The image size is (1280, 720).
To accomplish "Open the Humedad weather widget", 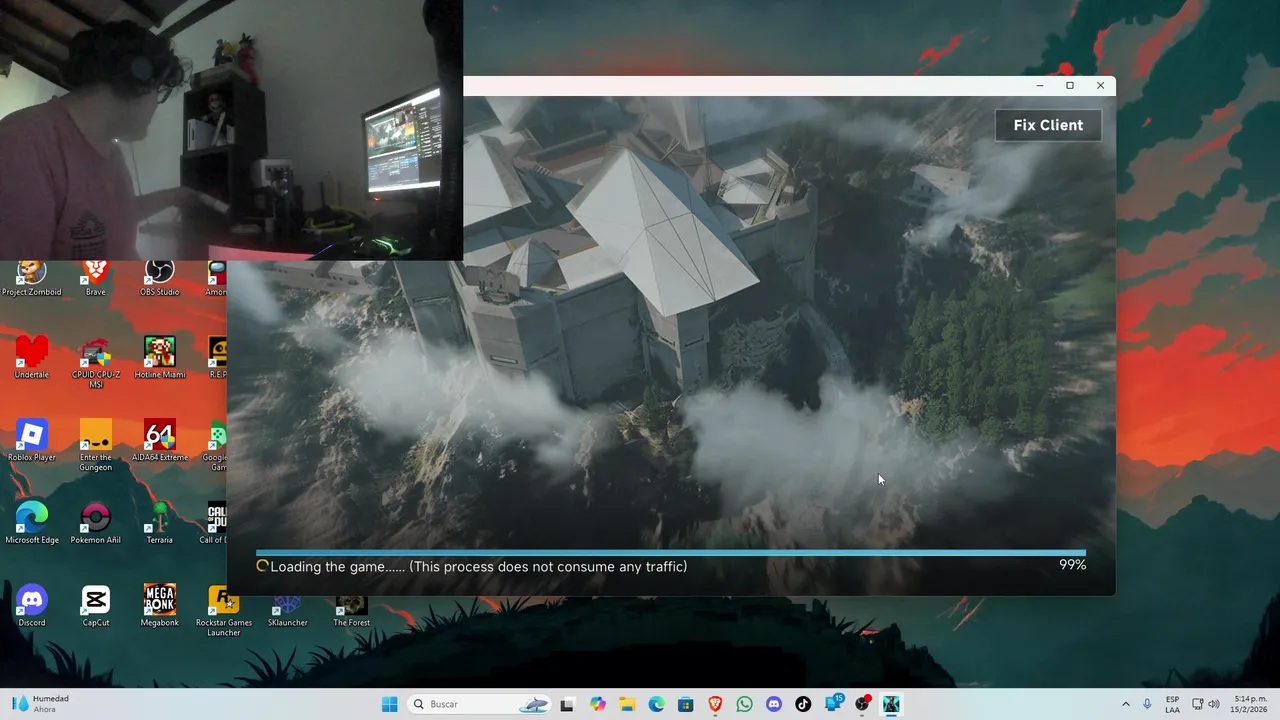I will [42, 704].
